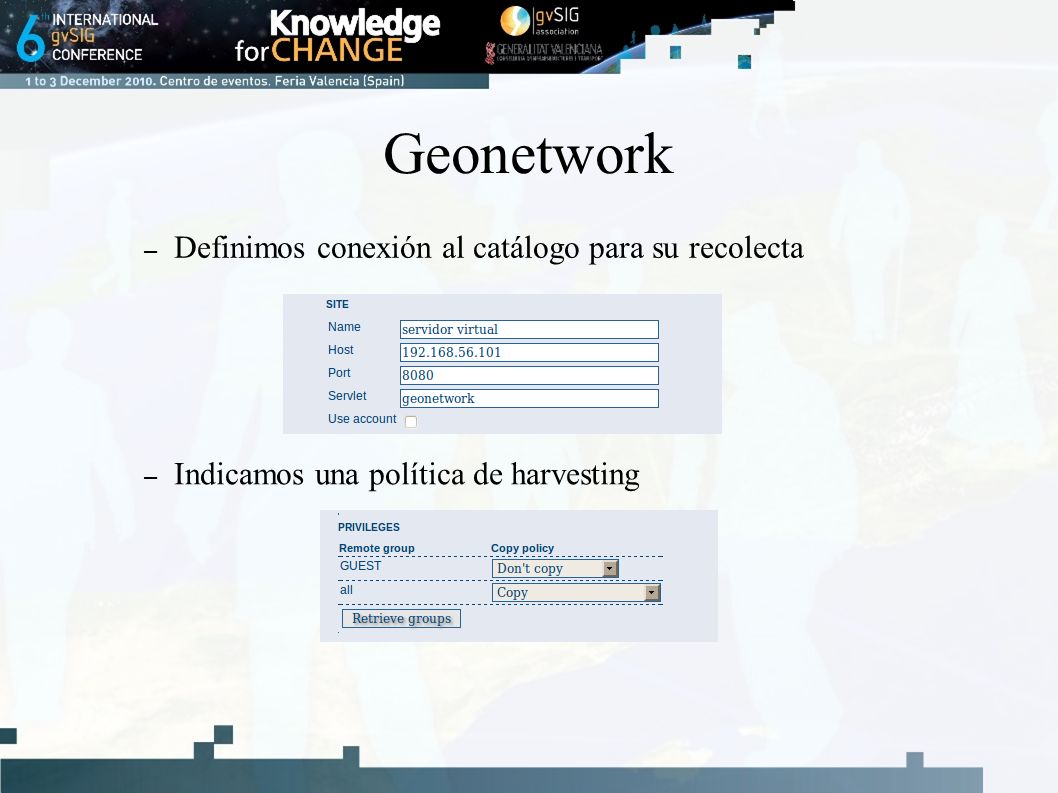Click the gvSIG association logo
The width and height of the screenshot is (1058, 793).
point(540,21)
